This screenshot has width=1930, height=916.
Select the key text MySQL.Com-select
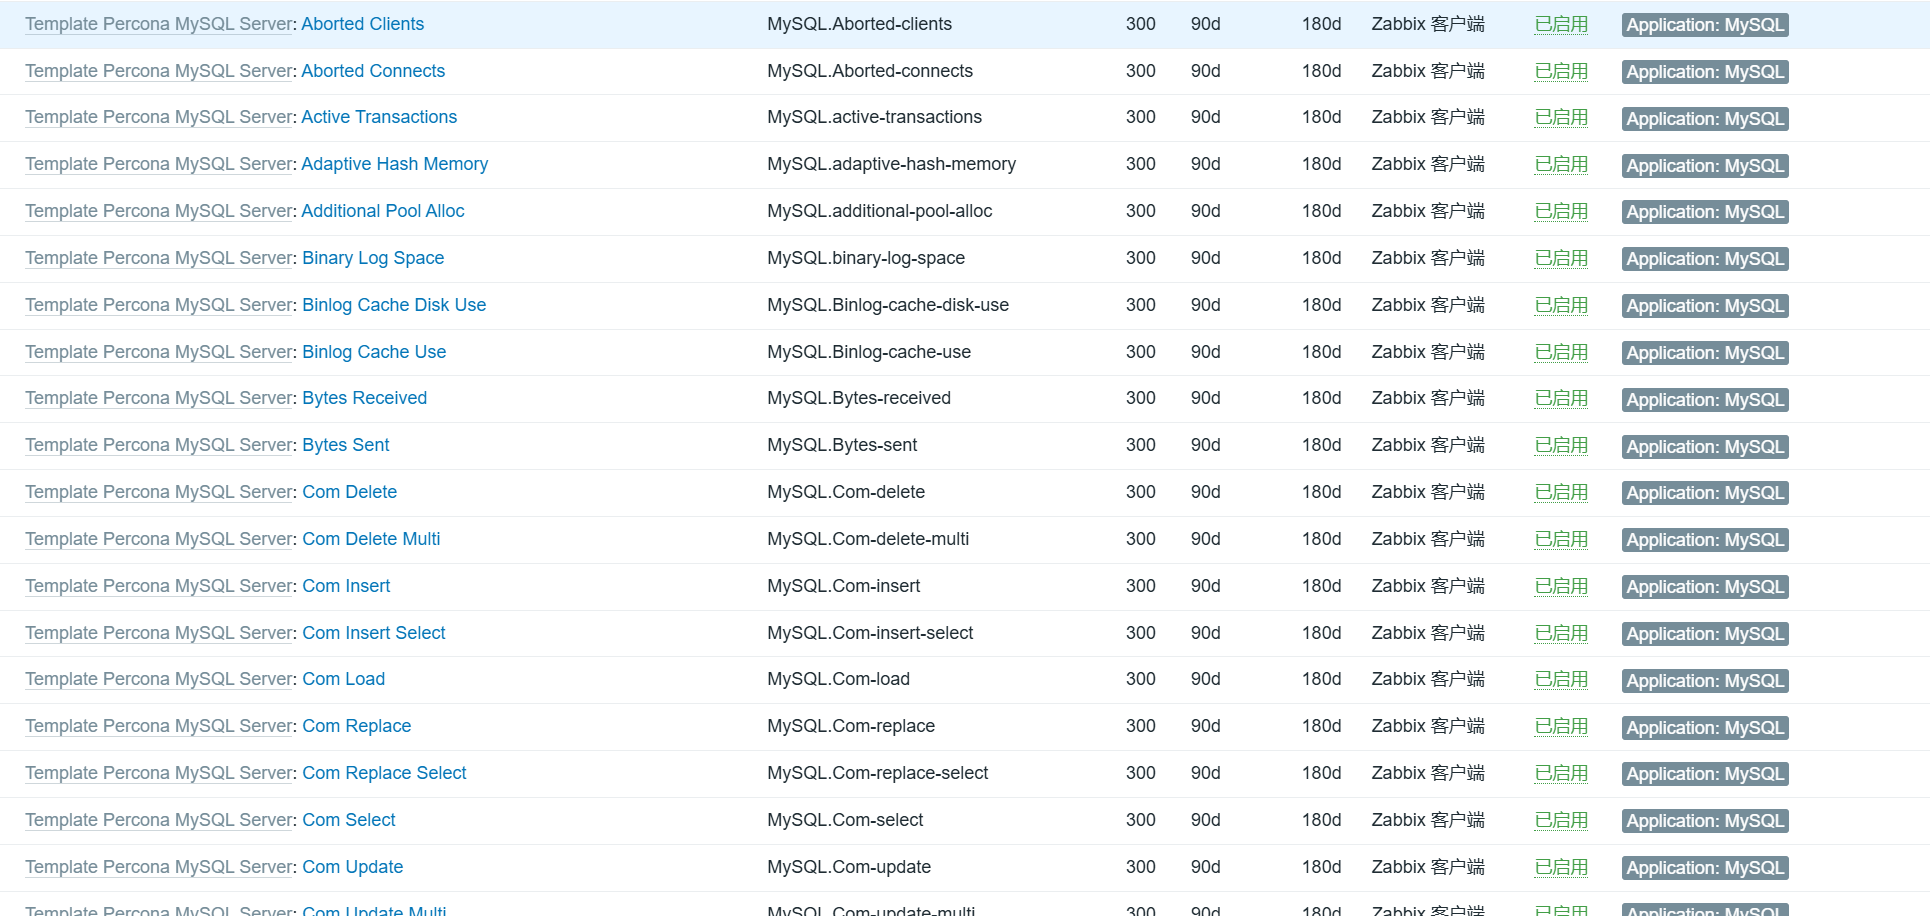845,820
